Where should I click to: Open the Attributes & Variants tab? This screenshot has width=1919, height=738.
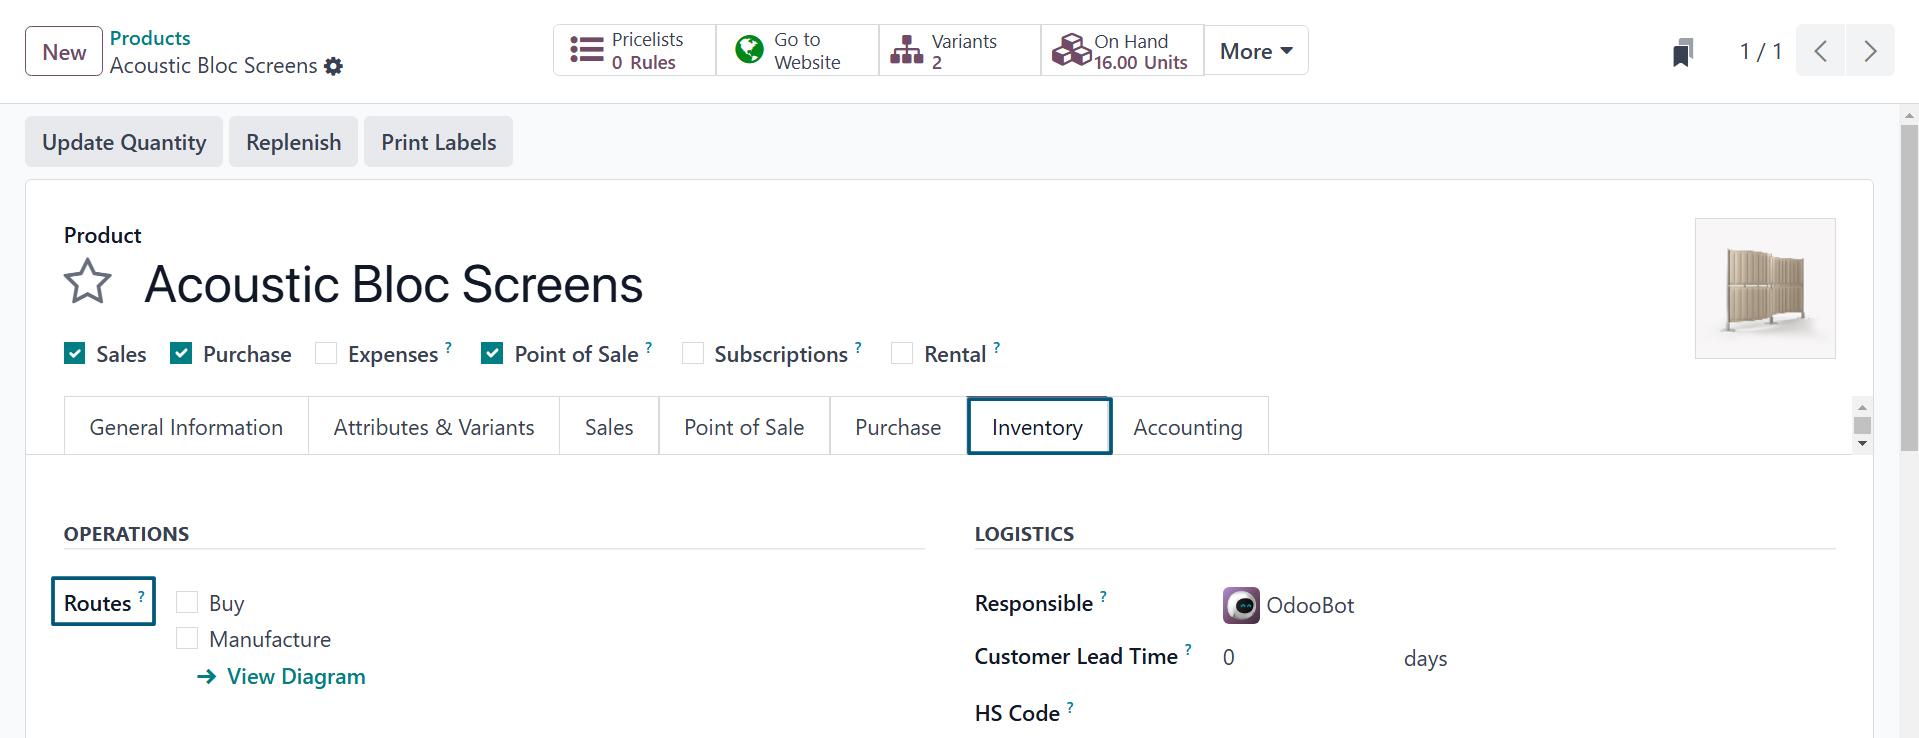tap(434, 427)
